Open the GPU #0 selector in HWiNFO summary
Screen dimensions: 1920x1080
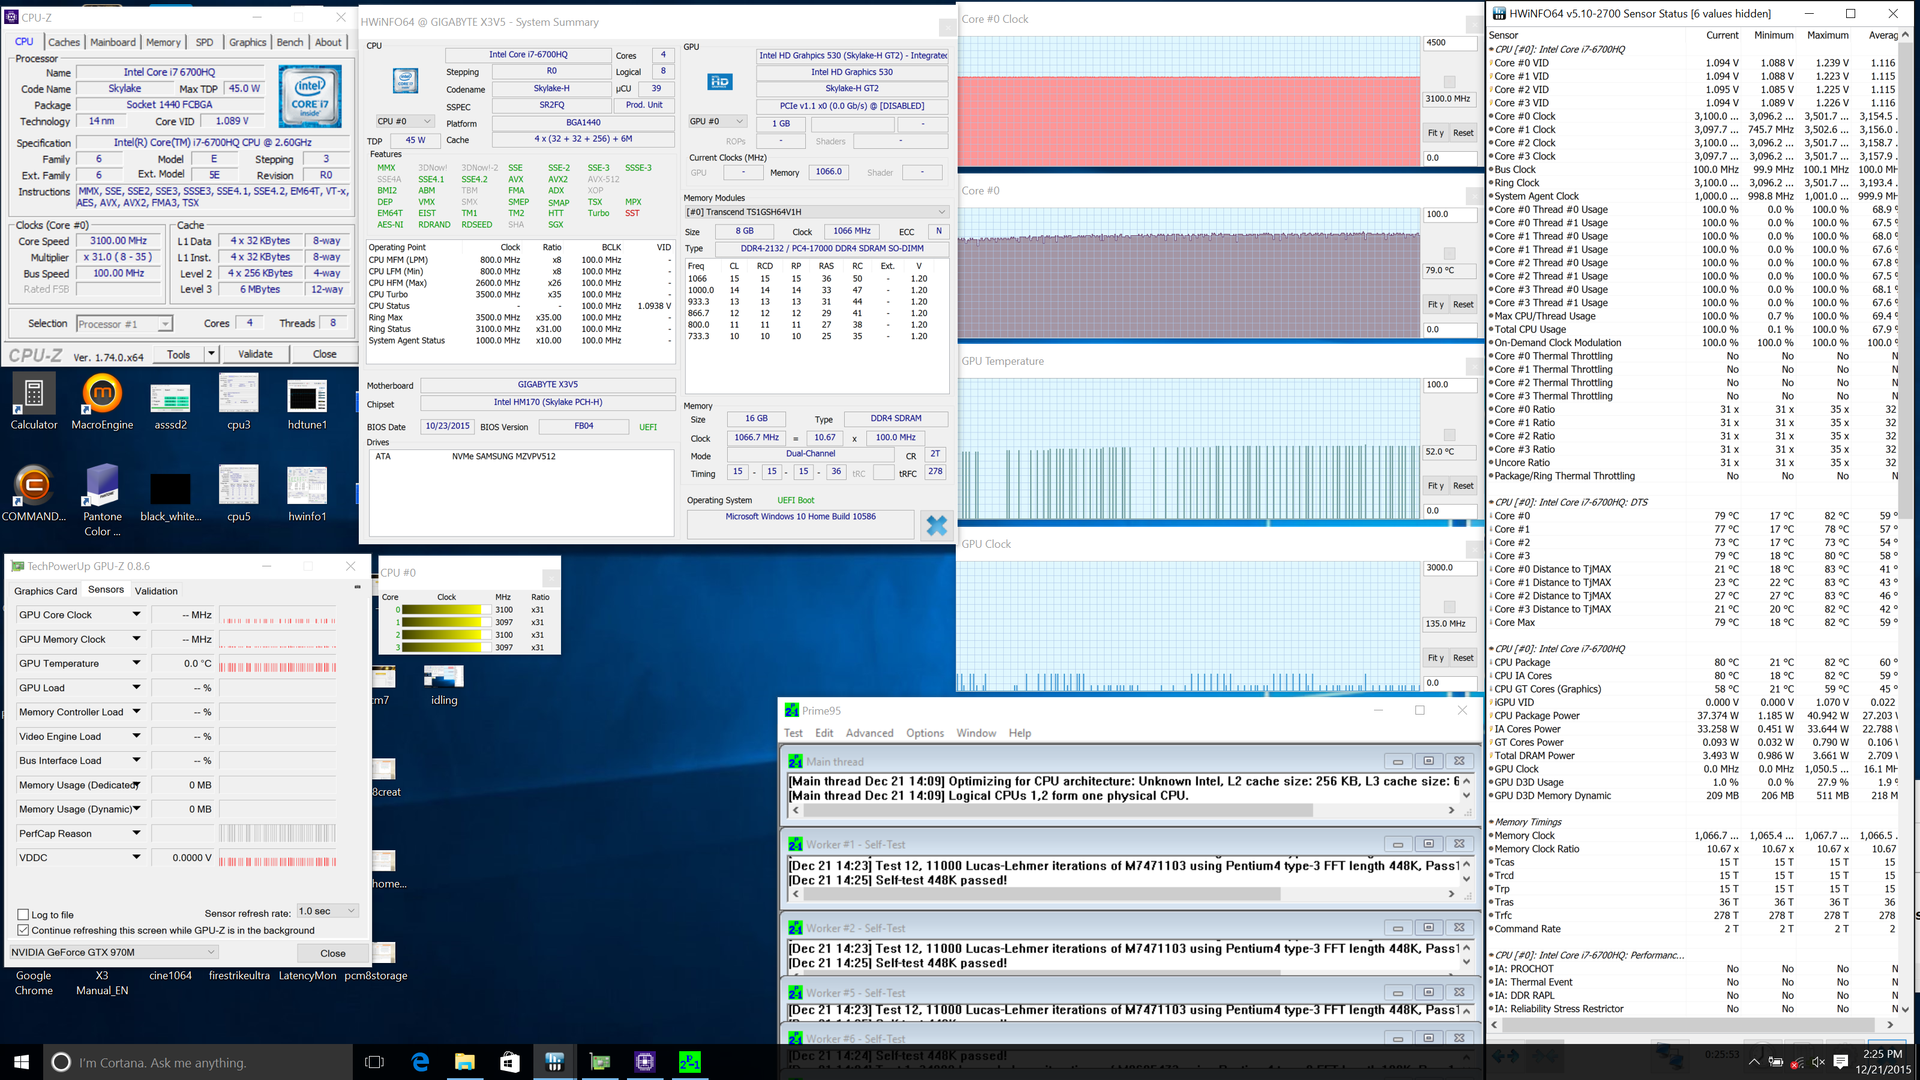pyautogui.click(x=717, y=121)
